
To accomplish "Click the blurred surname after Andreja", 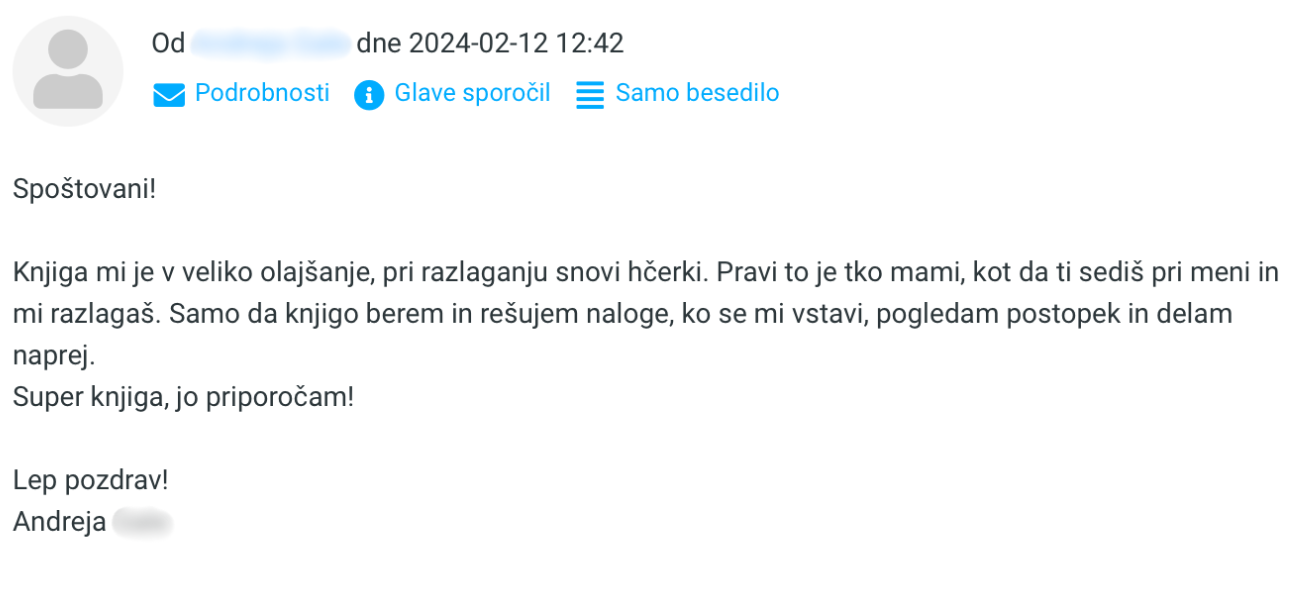I will [143, 522].
